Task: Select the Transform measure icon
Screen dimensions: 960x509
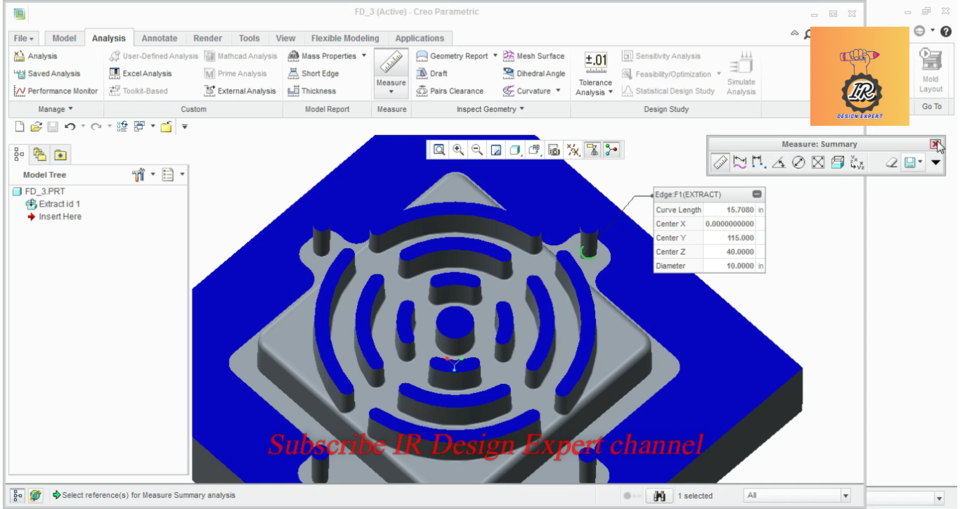Action: [857, 162]
